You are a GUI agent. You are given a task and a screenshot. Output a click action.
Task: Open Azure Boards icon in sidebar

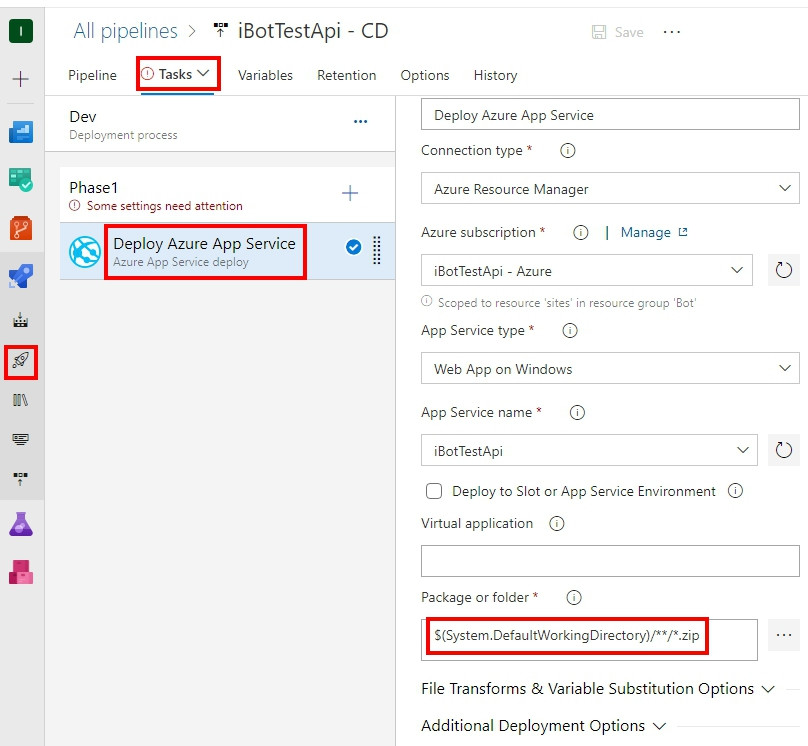tap(21, 180)
